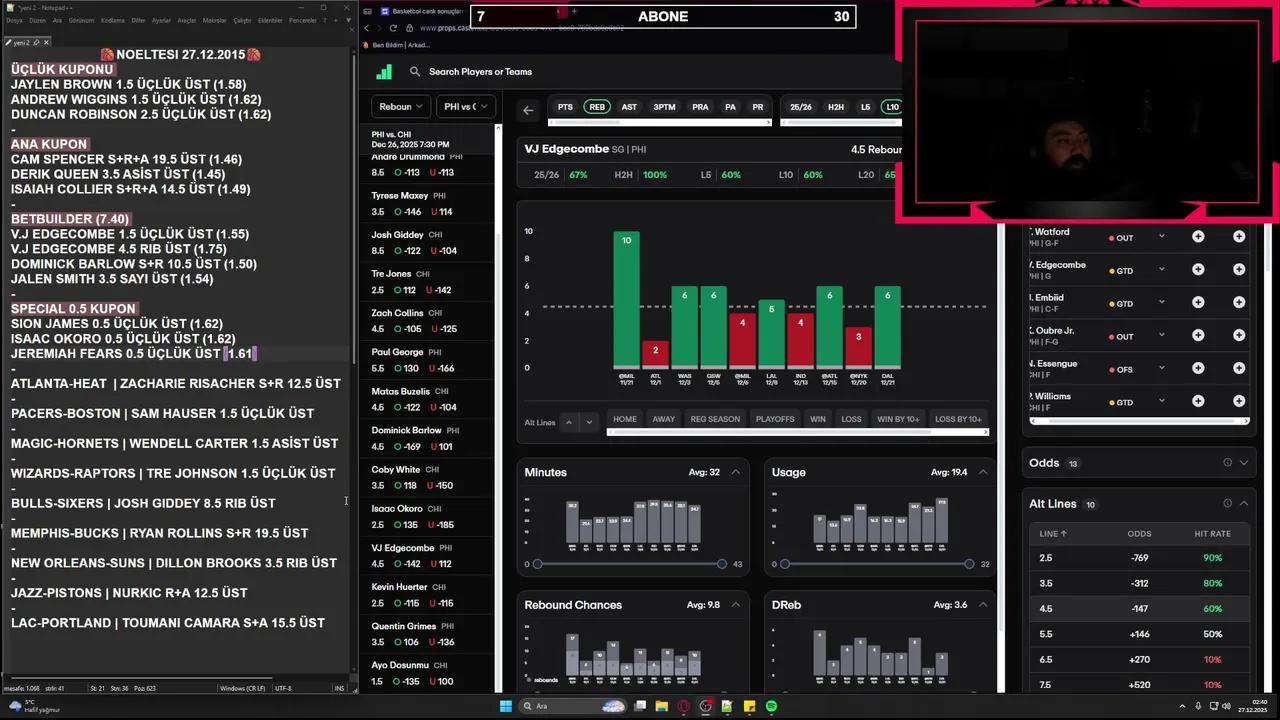Collapse the Rebound Chances panel
This screenshot has width=1280, height=720.
736,605
